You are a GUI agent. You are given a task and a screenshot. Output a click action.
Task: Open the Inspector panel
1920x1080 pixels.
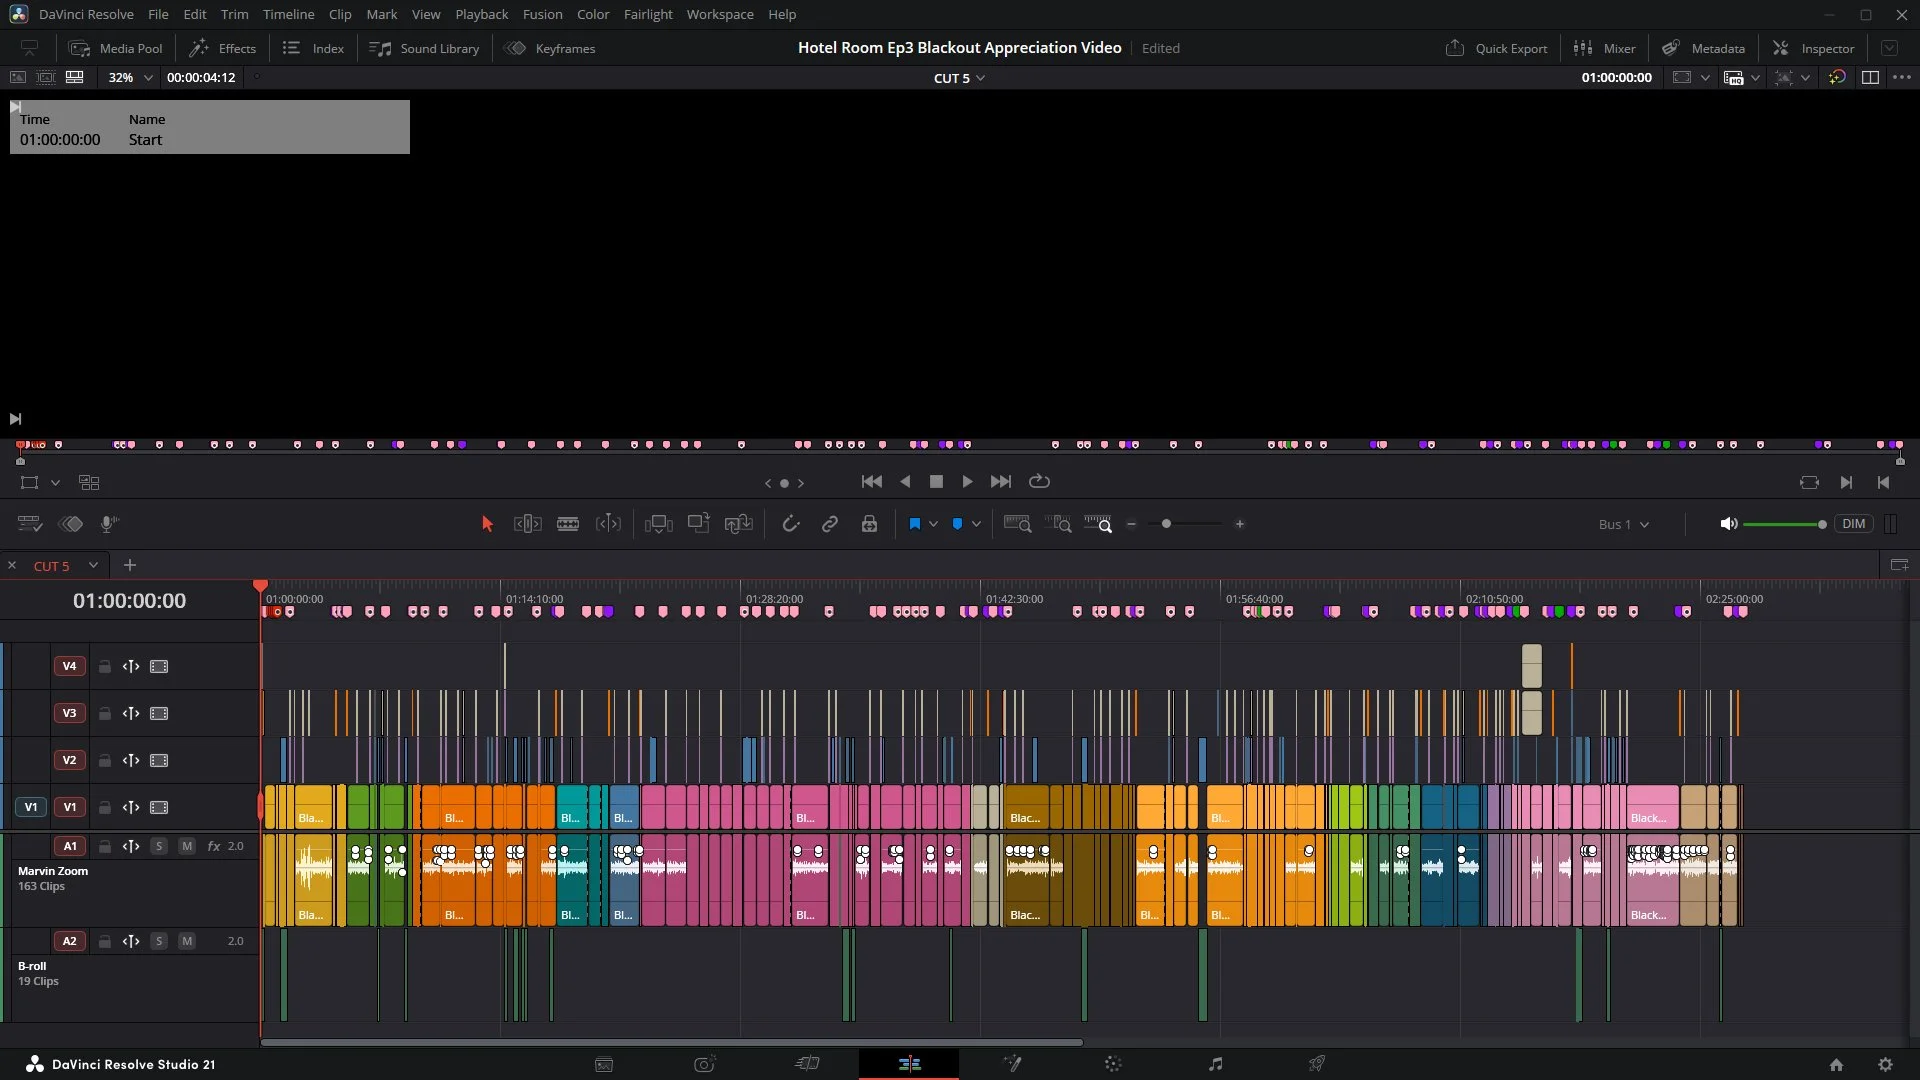pos(1813,48)
